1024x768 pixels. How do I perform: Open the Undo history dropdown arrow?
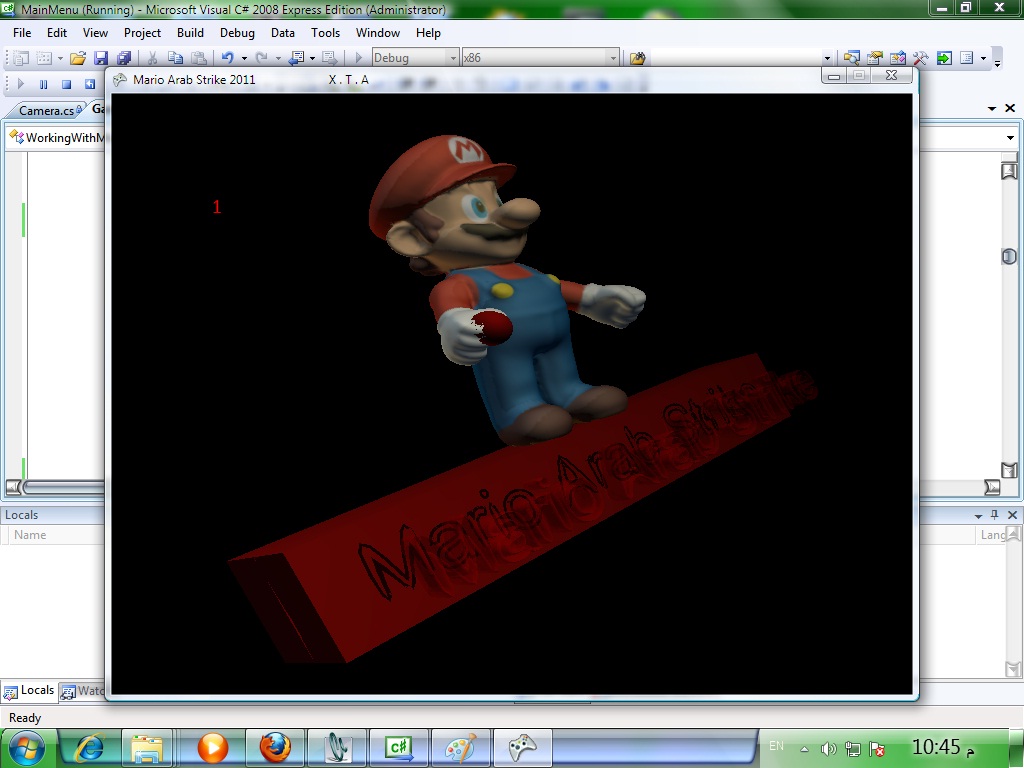coord(244,58)
